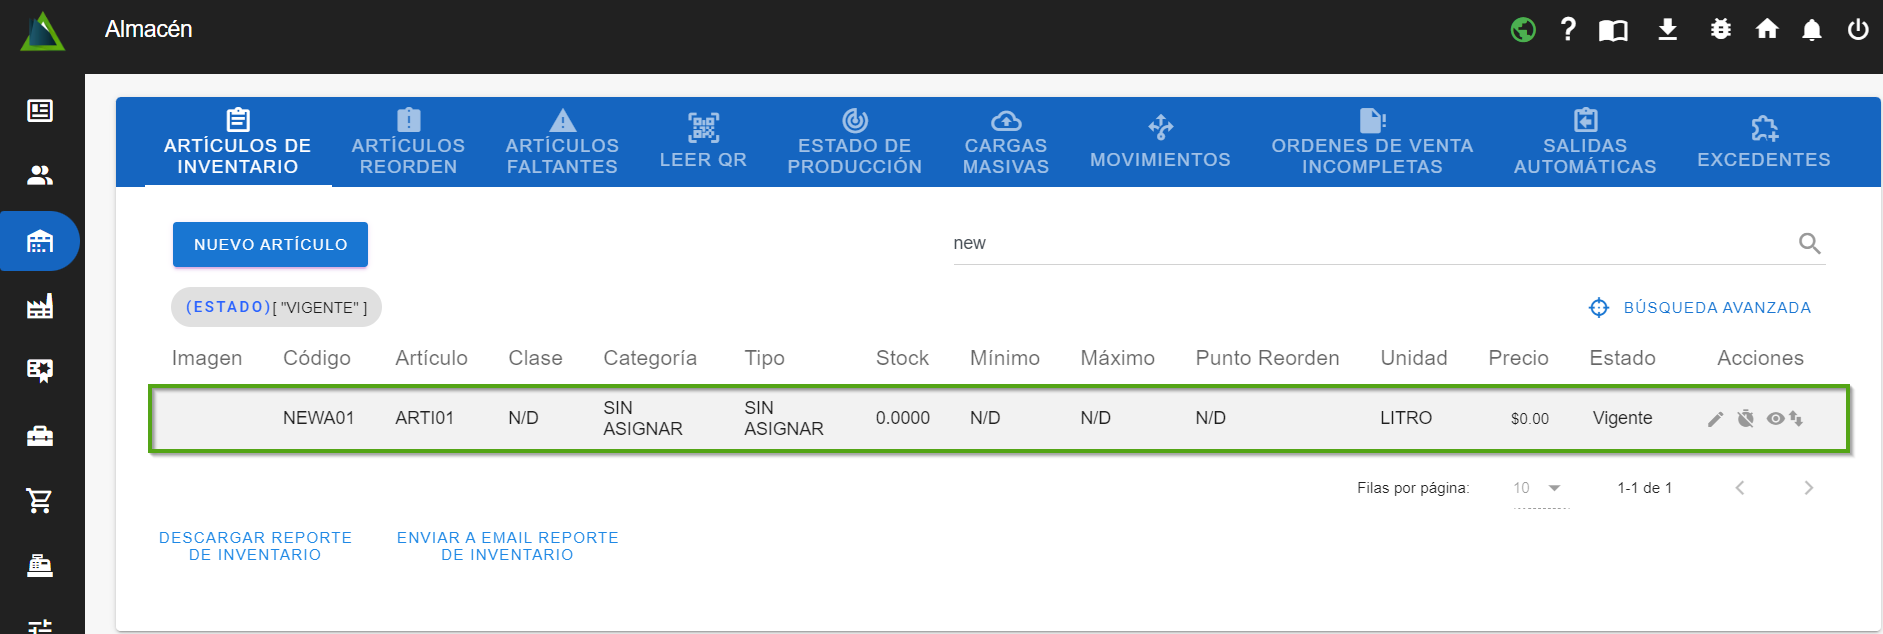Open the notifications bell
Viewport: 1883px width, 634px height.
click(1811, 30)
